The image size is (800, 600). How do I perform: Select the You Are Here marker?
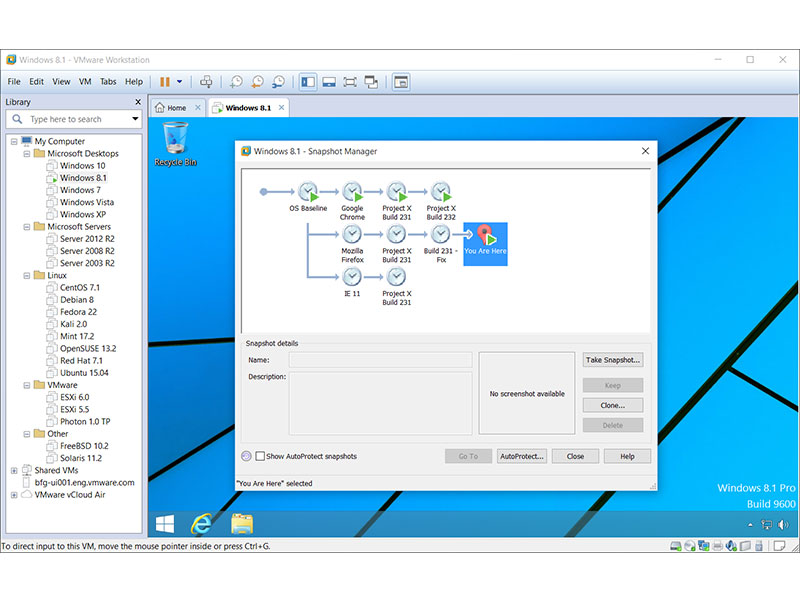point(485,244)
